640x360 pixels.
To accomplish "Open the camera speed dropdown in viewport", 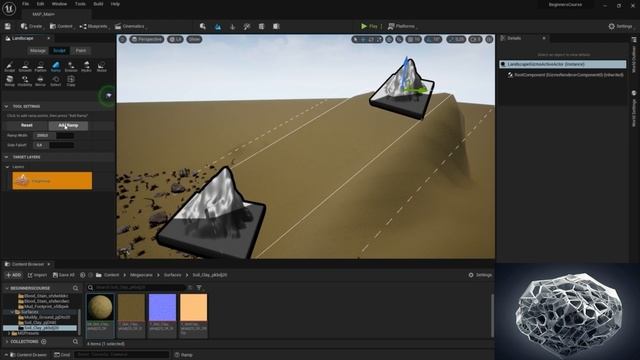I will [475, 39].
